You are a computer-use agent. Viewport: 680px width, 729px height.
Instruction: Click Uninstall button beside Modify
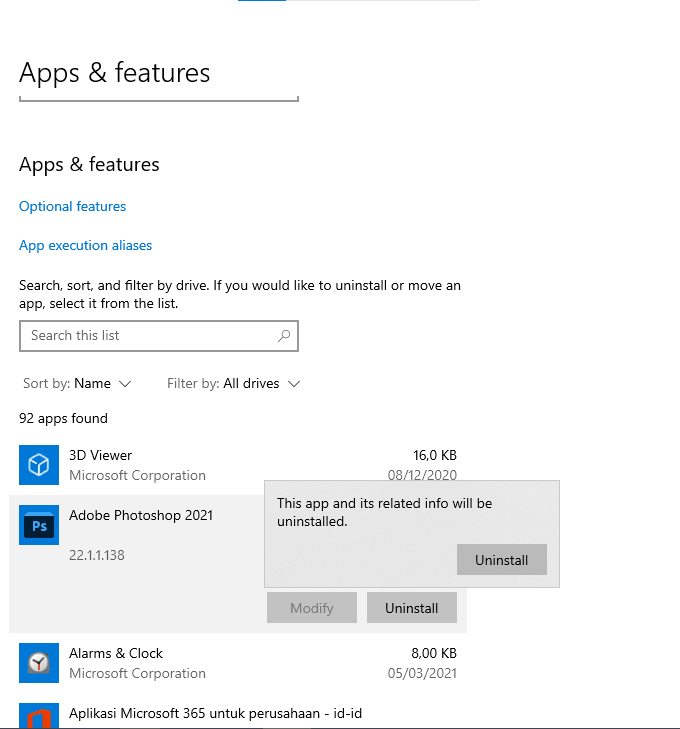(412, 608)
